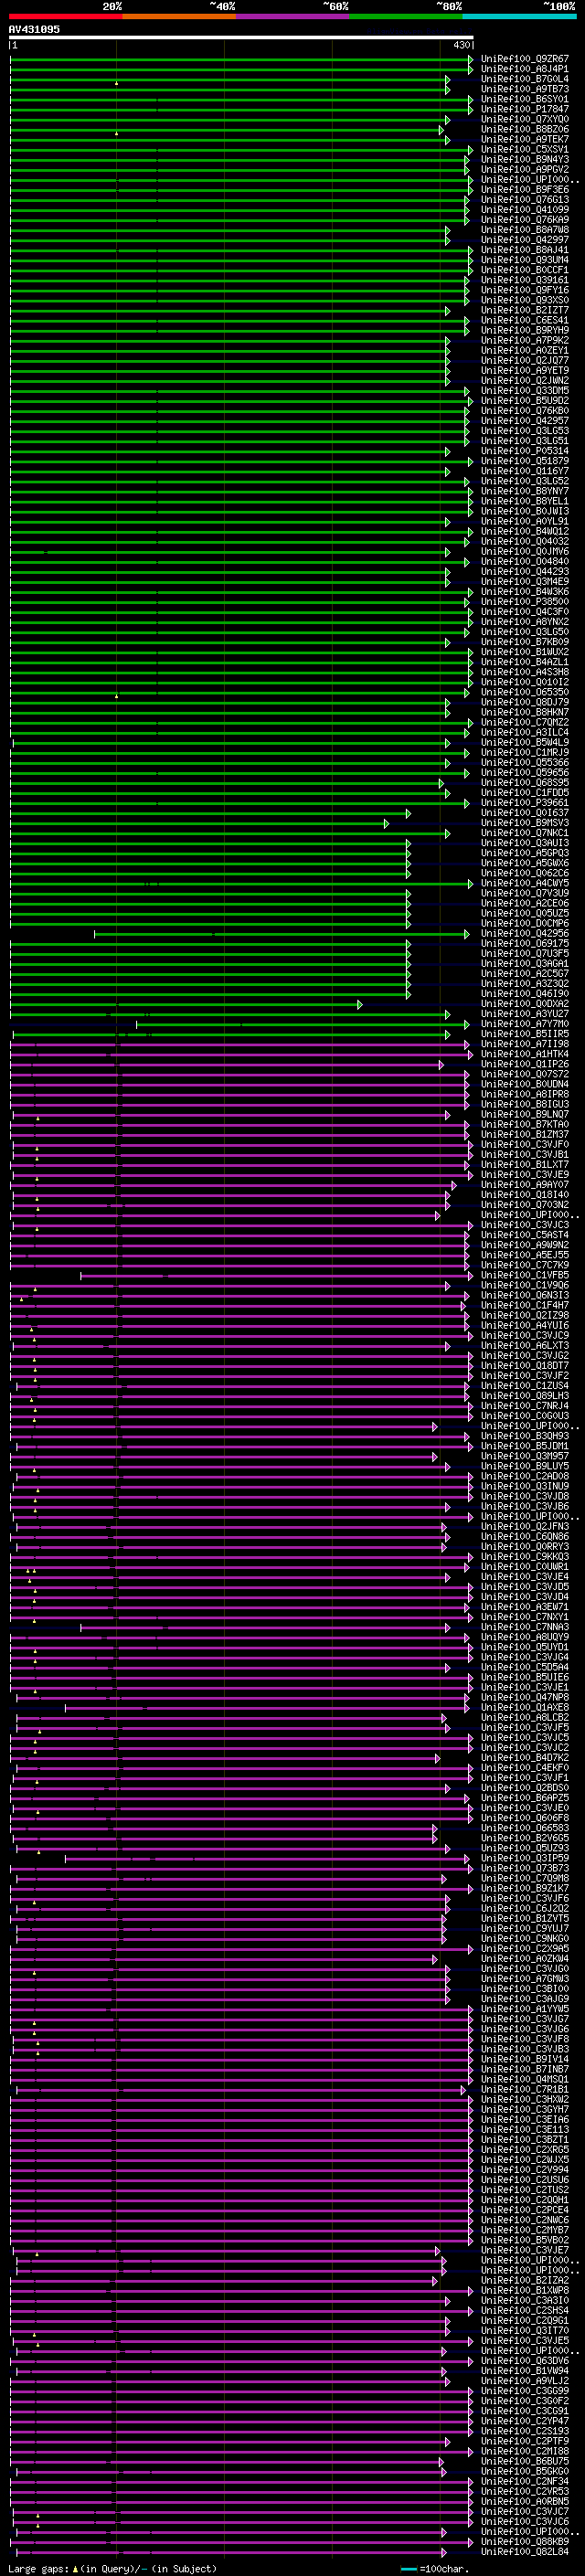Click hit label UniRef100_B7G0L4

[x=525, y=79]
